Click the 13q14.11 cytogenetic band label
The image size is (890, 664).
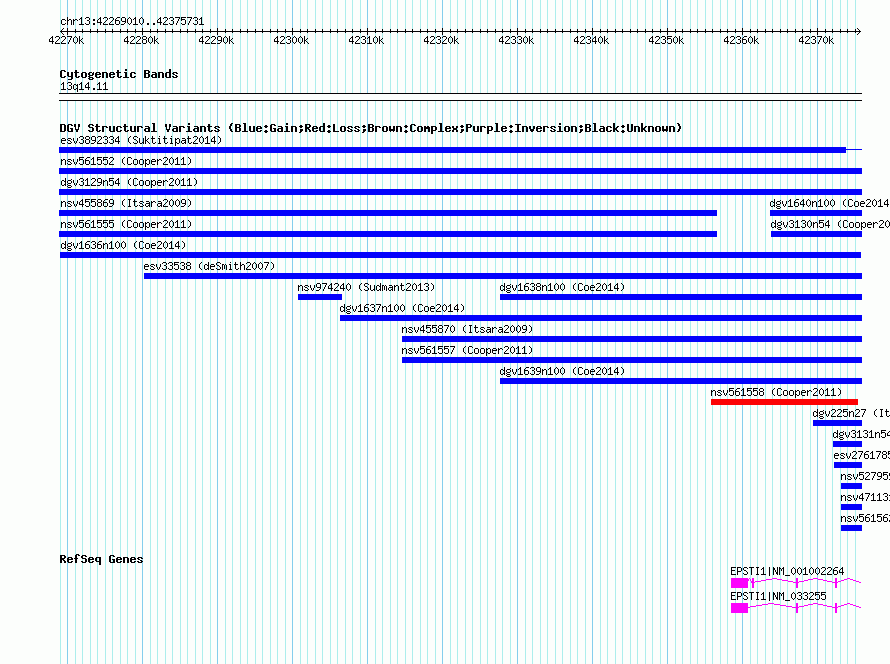[84, 86]
